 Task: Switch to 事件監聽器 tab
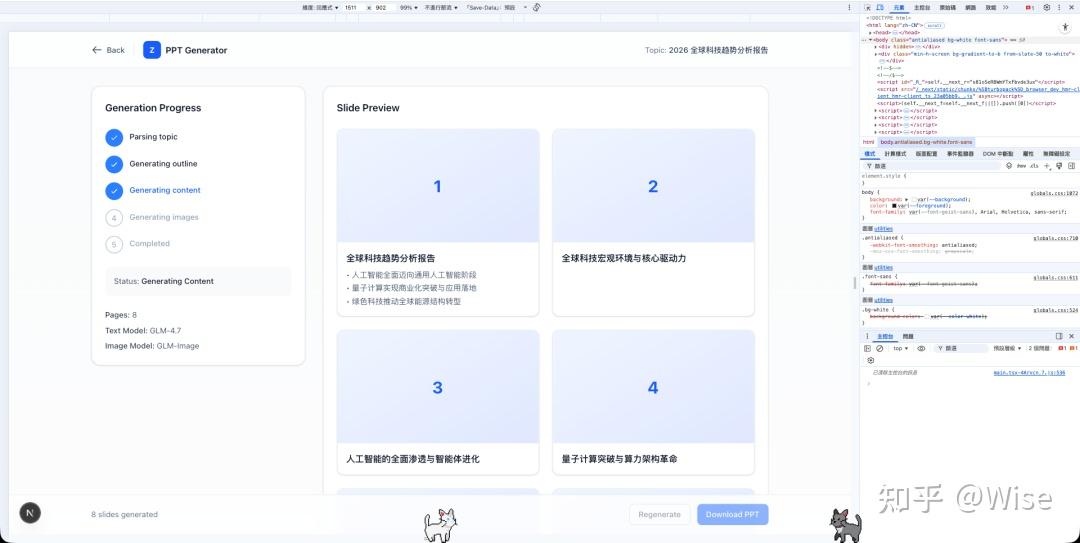point(960,154)
